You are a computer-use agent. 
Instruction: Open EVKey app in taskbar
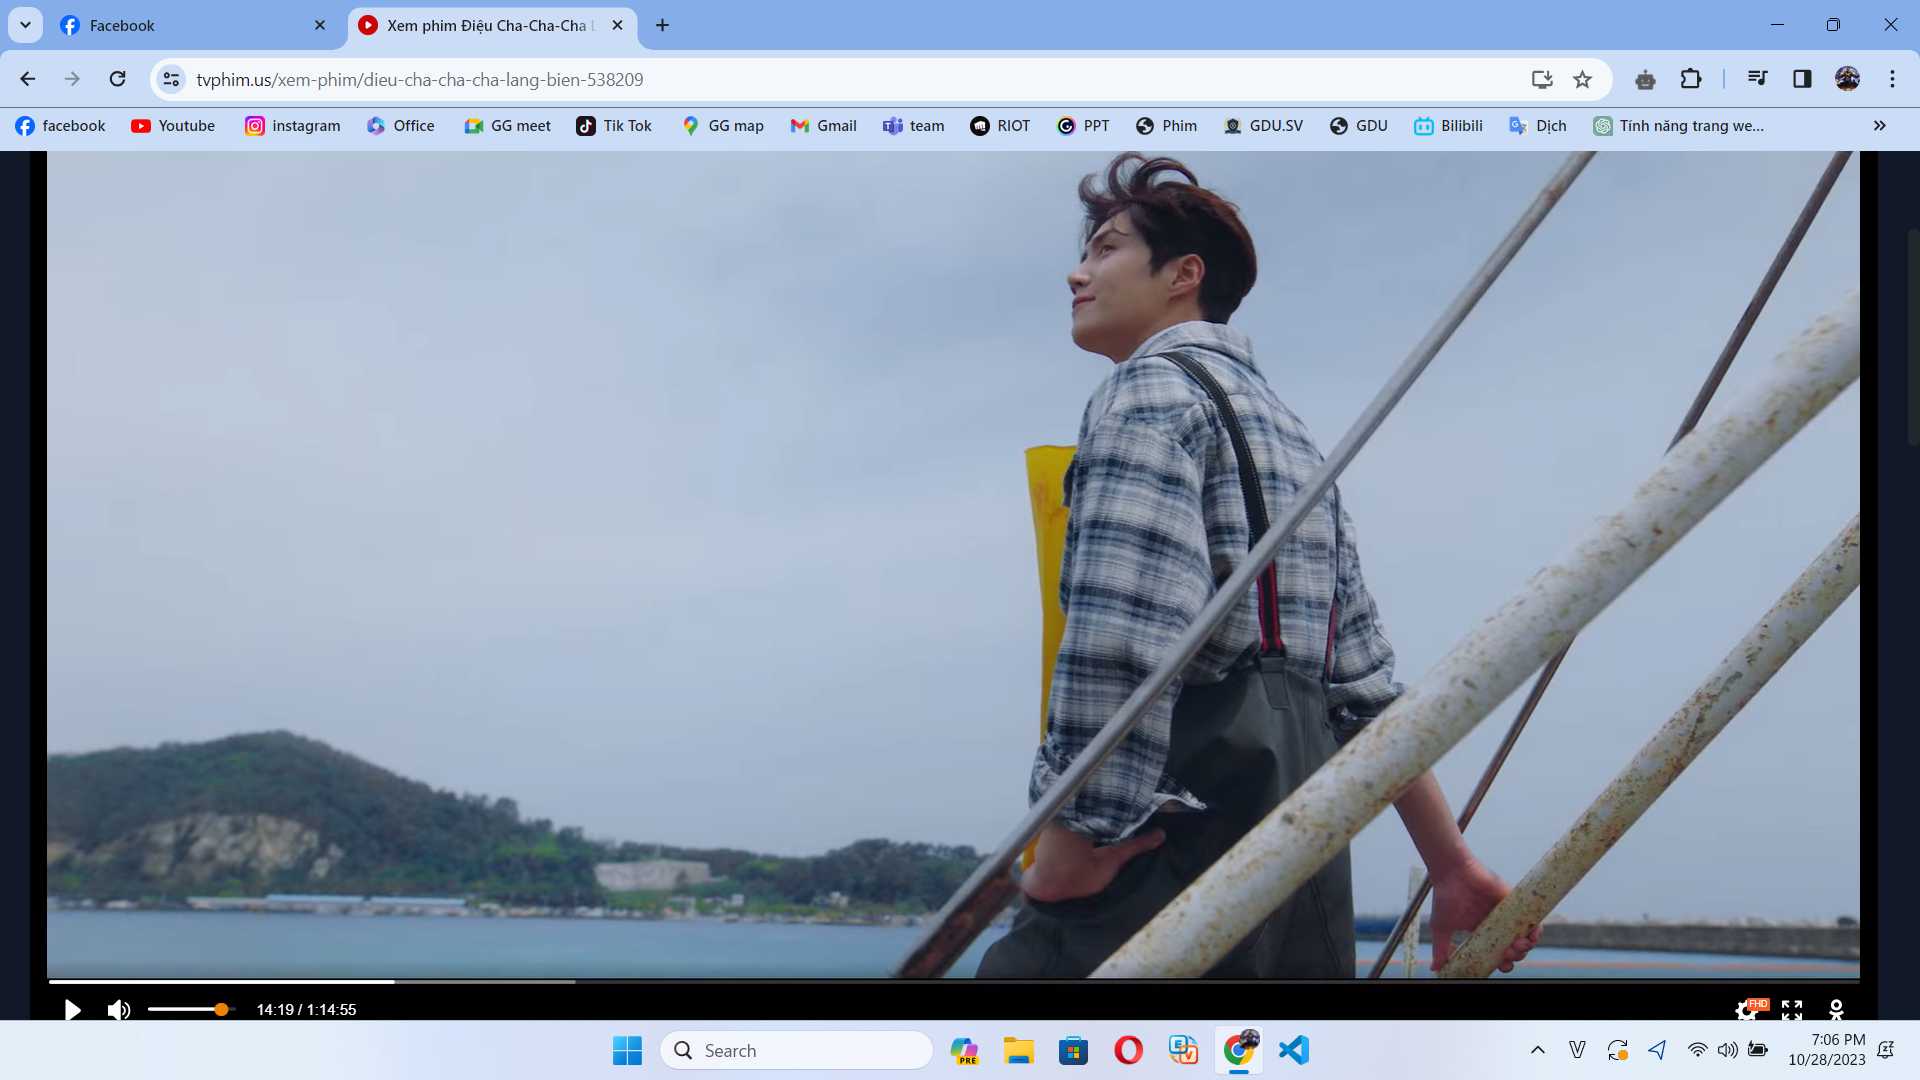click(1183, 1050)
